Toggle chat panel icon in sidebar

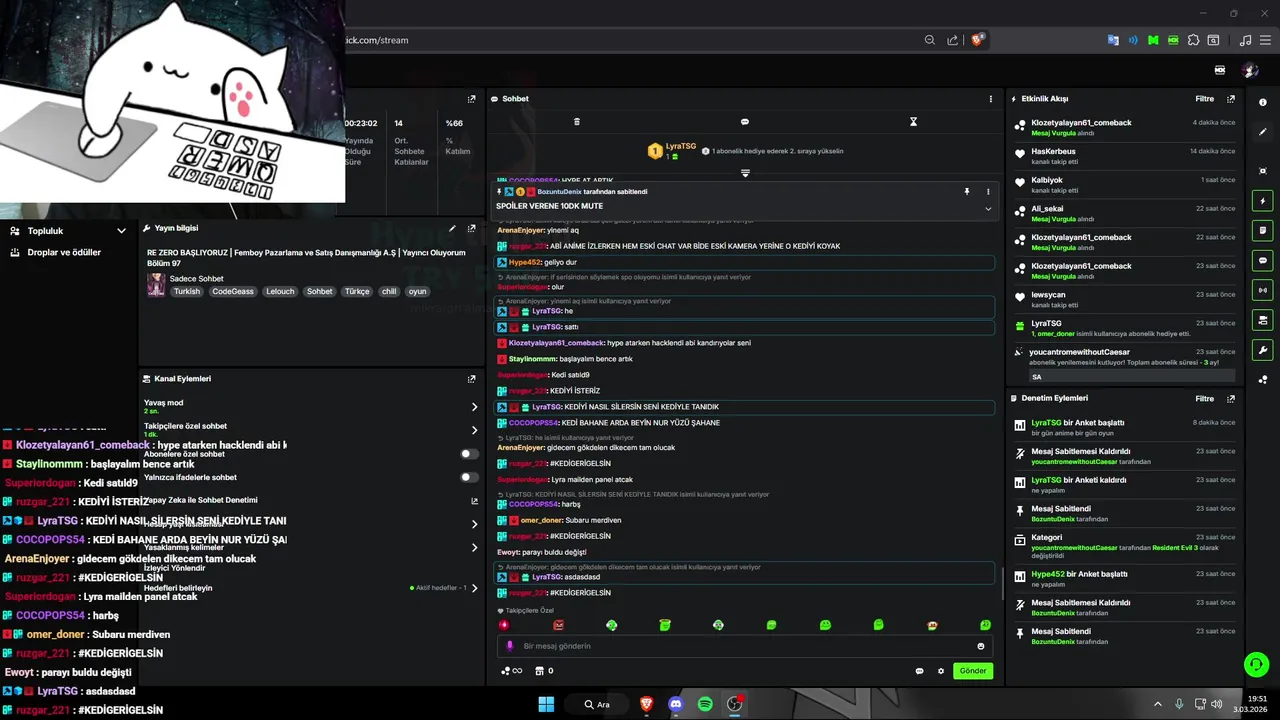coord(1263,260)
